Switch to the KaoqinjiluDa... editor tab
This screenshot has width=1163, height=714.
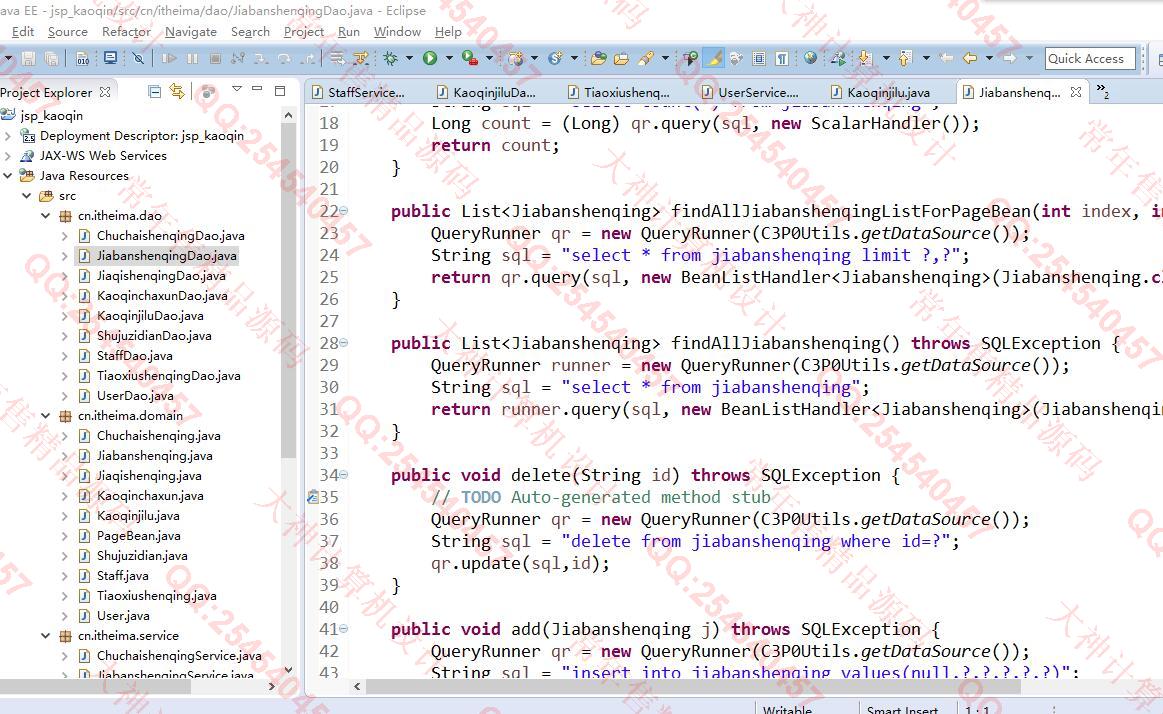pos(487,93)
